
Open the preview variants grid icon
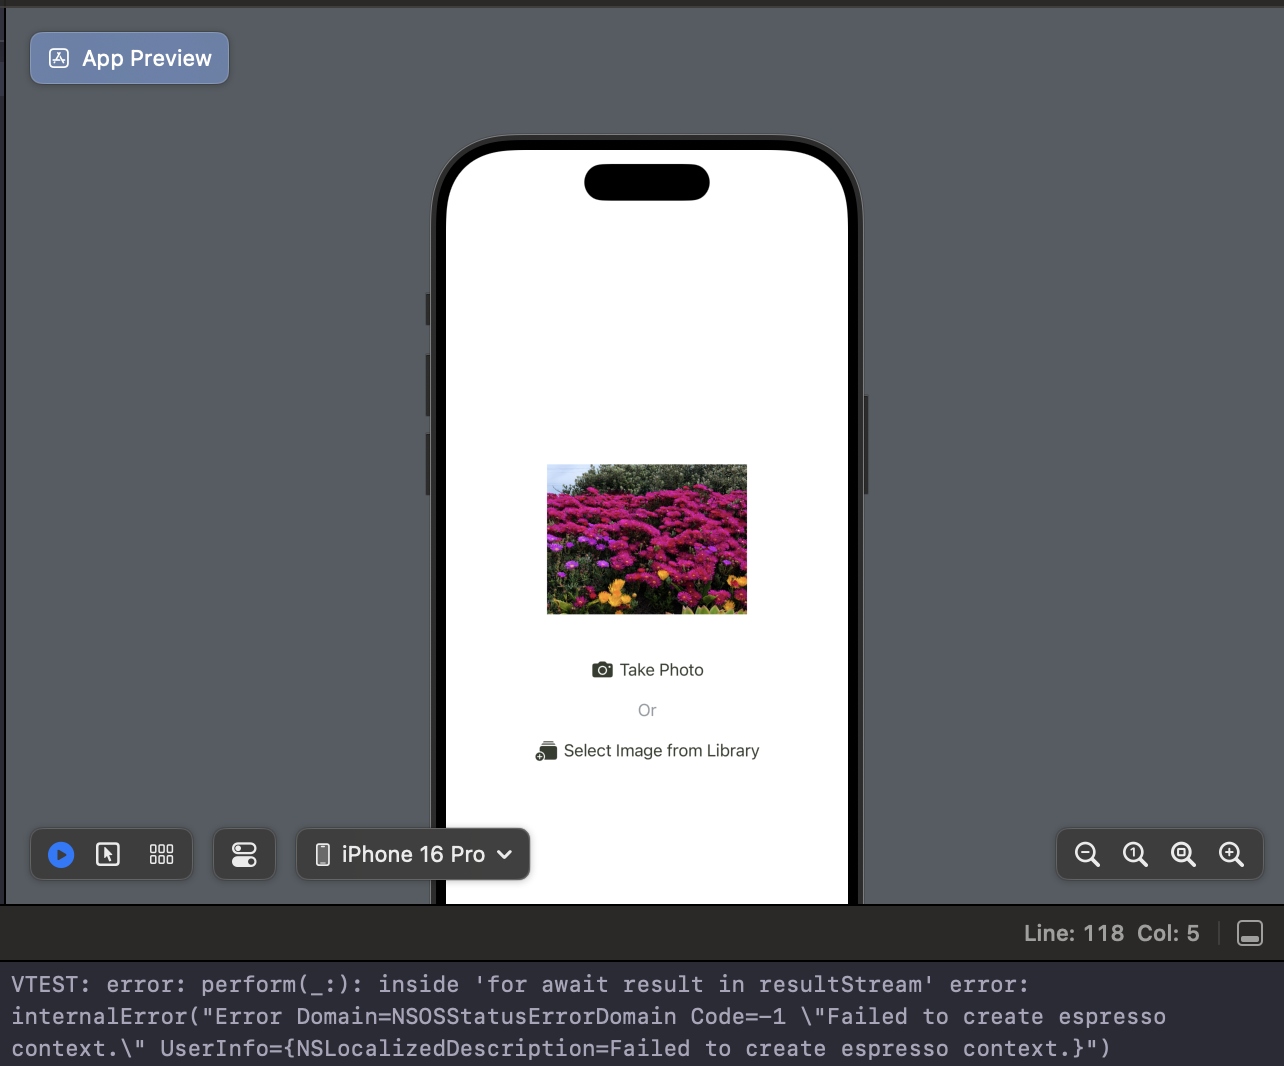coord(161,854)
